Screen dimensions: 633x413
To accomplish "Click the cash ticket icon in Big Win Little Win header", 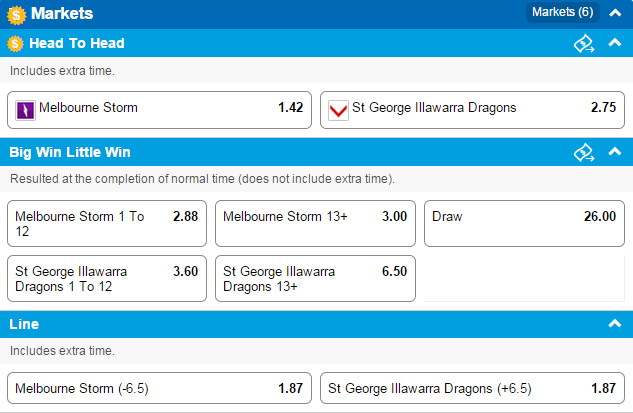I will point(584,152).
